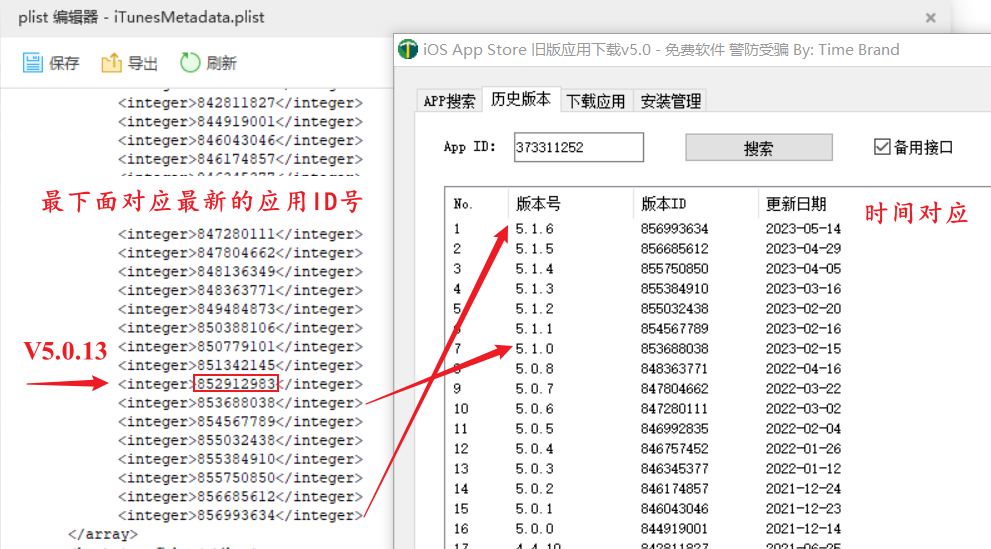
Task: Click plist line integer 847804662
Action: [x=240, y=253]
